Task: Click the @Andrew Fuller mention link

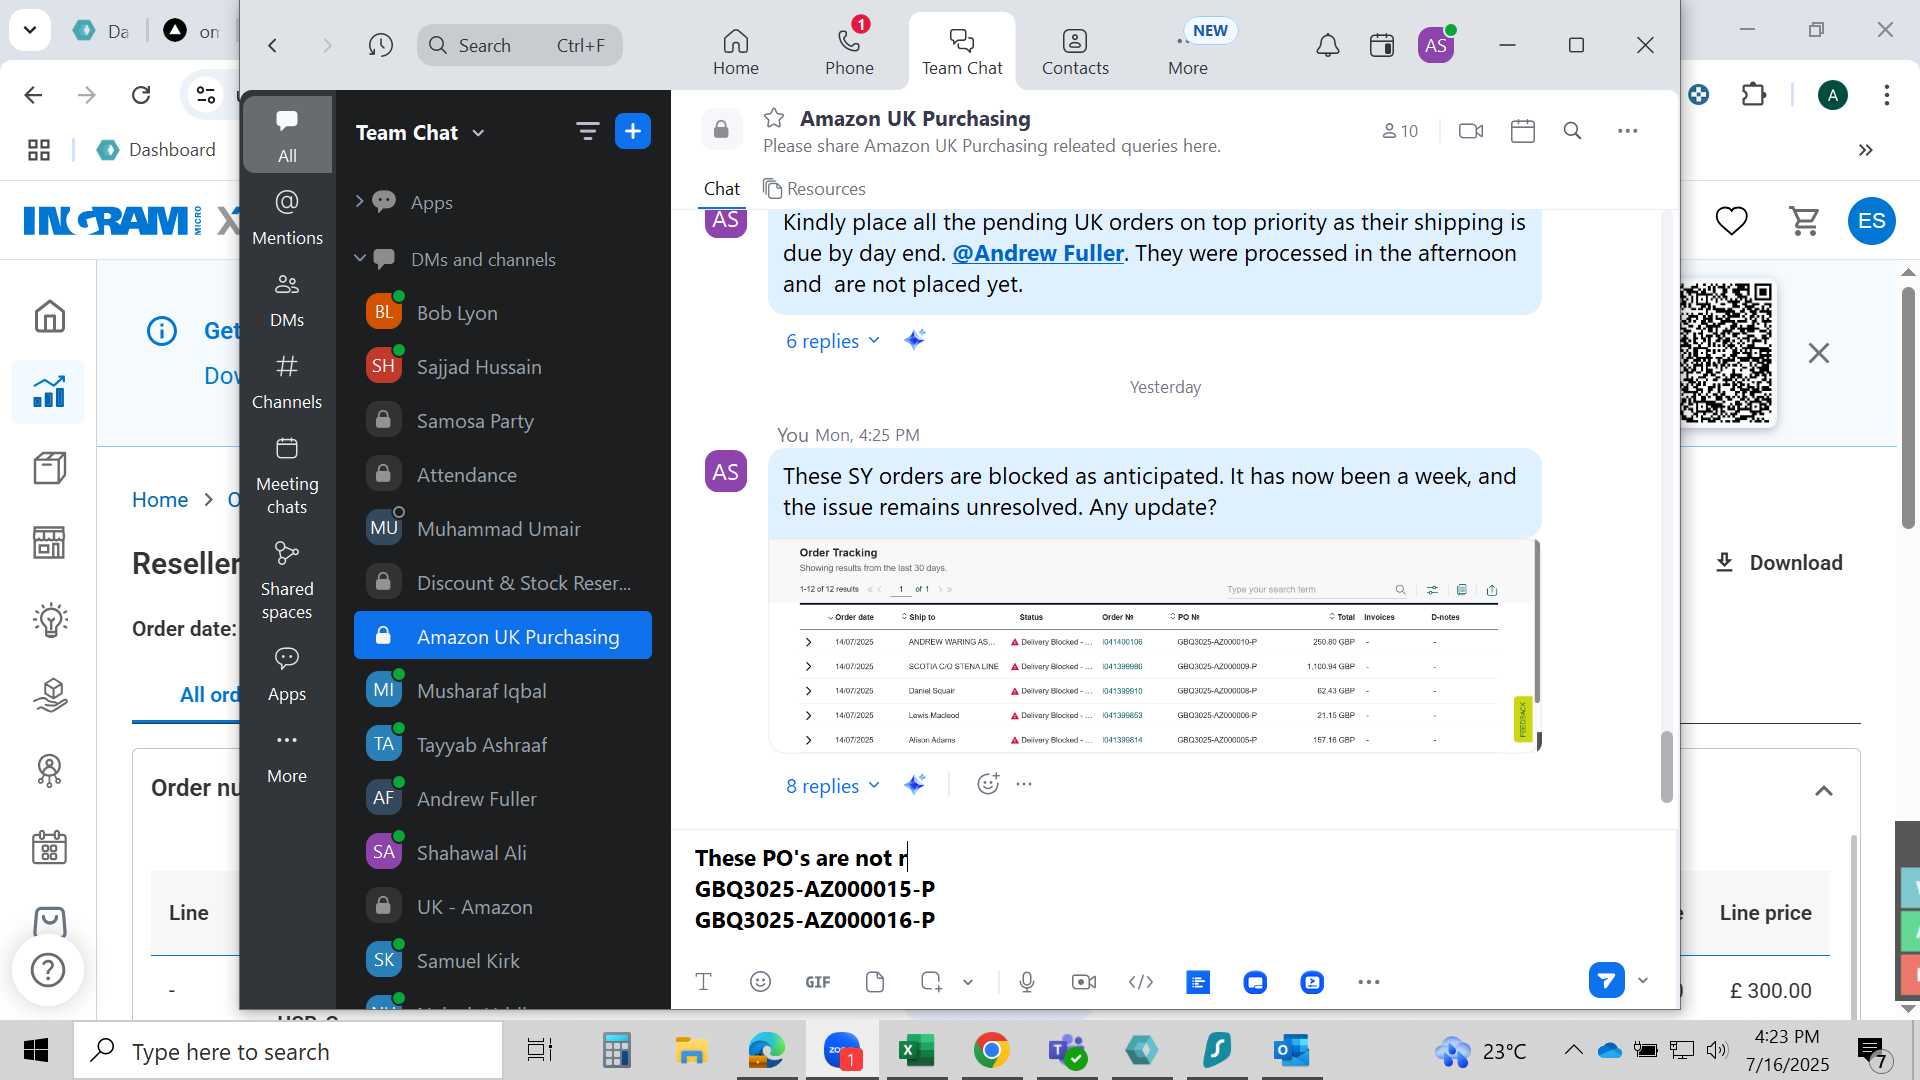Action: 1038,253
